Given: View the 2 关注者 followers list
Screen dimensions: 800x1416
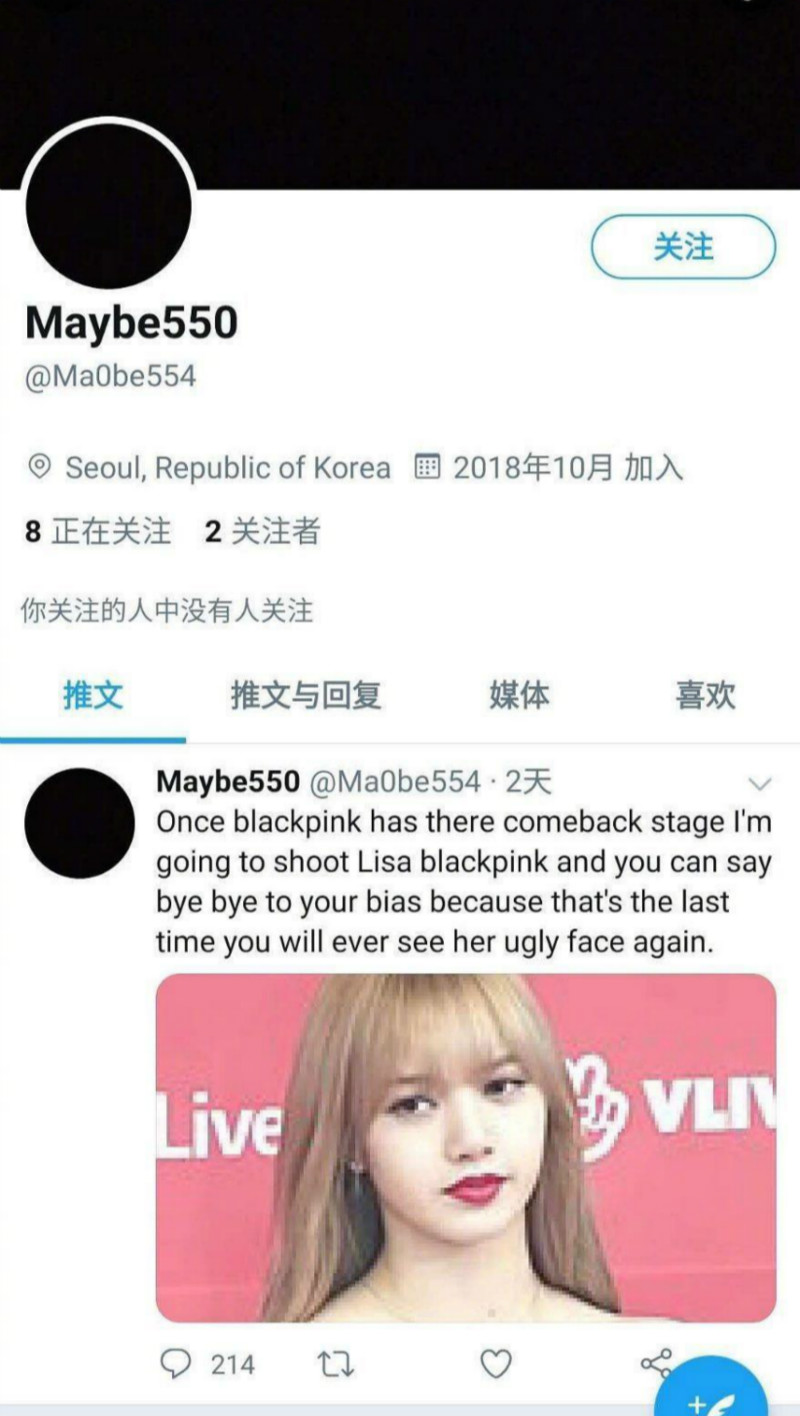Looking at the screenshot, I should click(262, 531).
